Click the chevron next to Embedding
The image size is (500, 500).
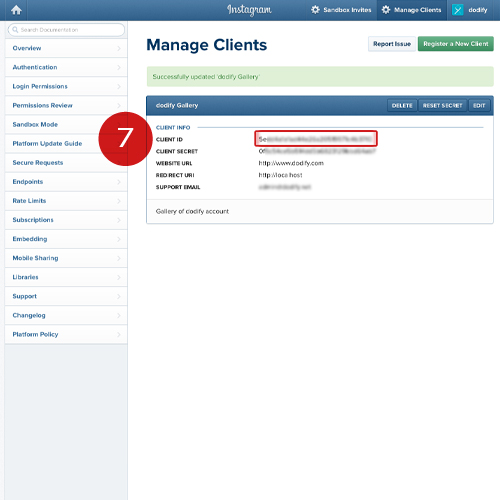coord(119,239)
